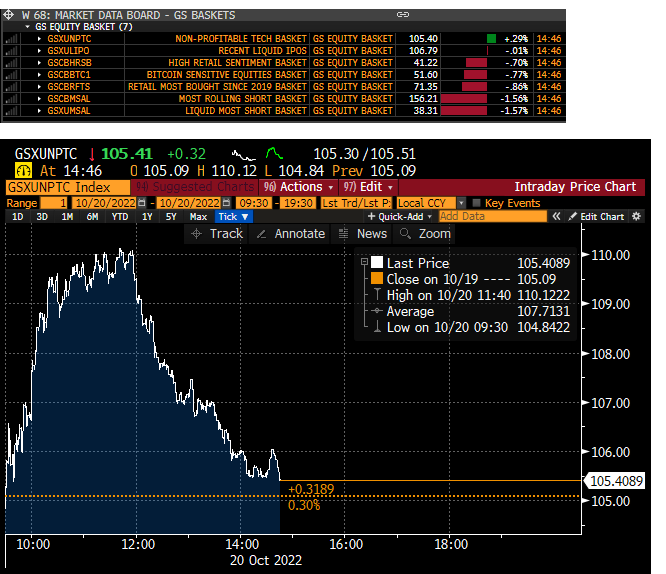The image size is (666, 574).
Task: Click the High marker icon in legend
Action: pyautogui.click(x=377, y=294)
